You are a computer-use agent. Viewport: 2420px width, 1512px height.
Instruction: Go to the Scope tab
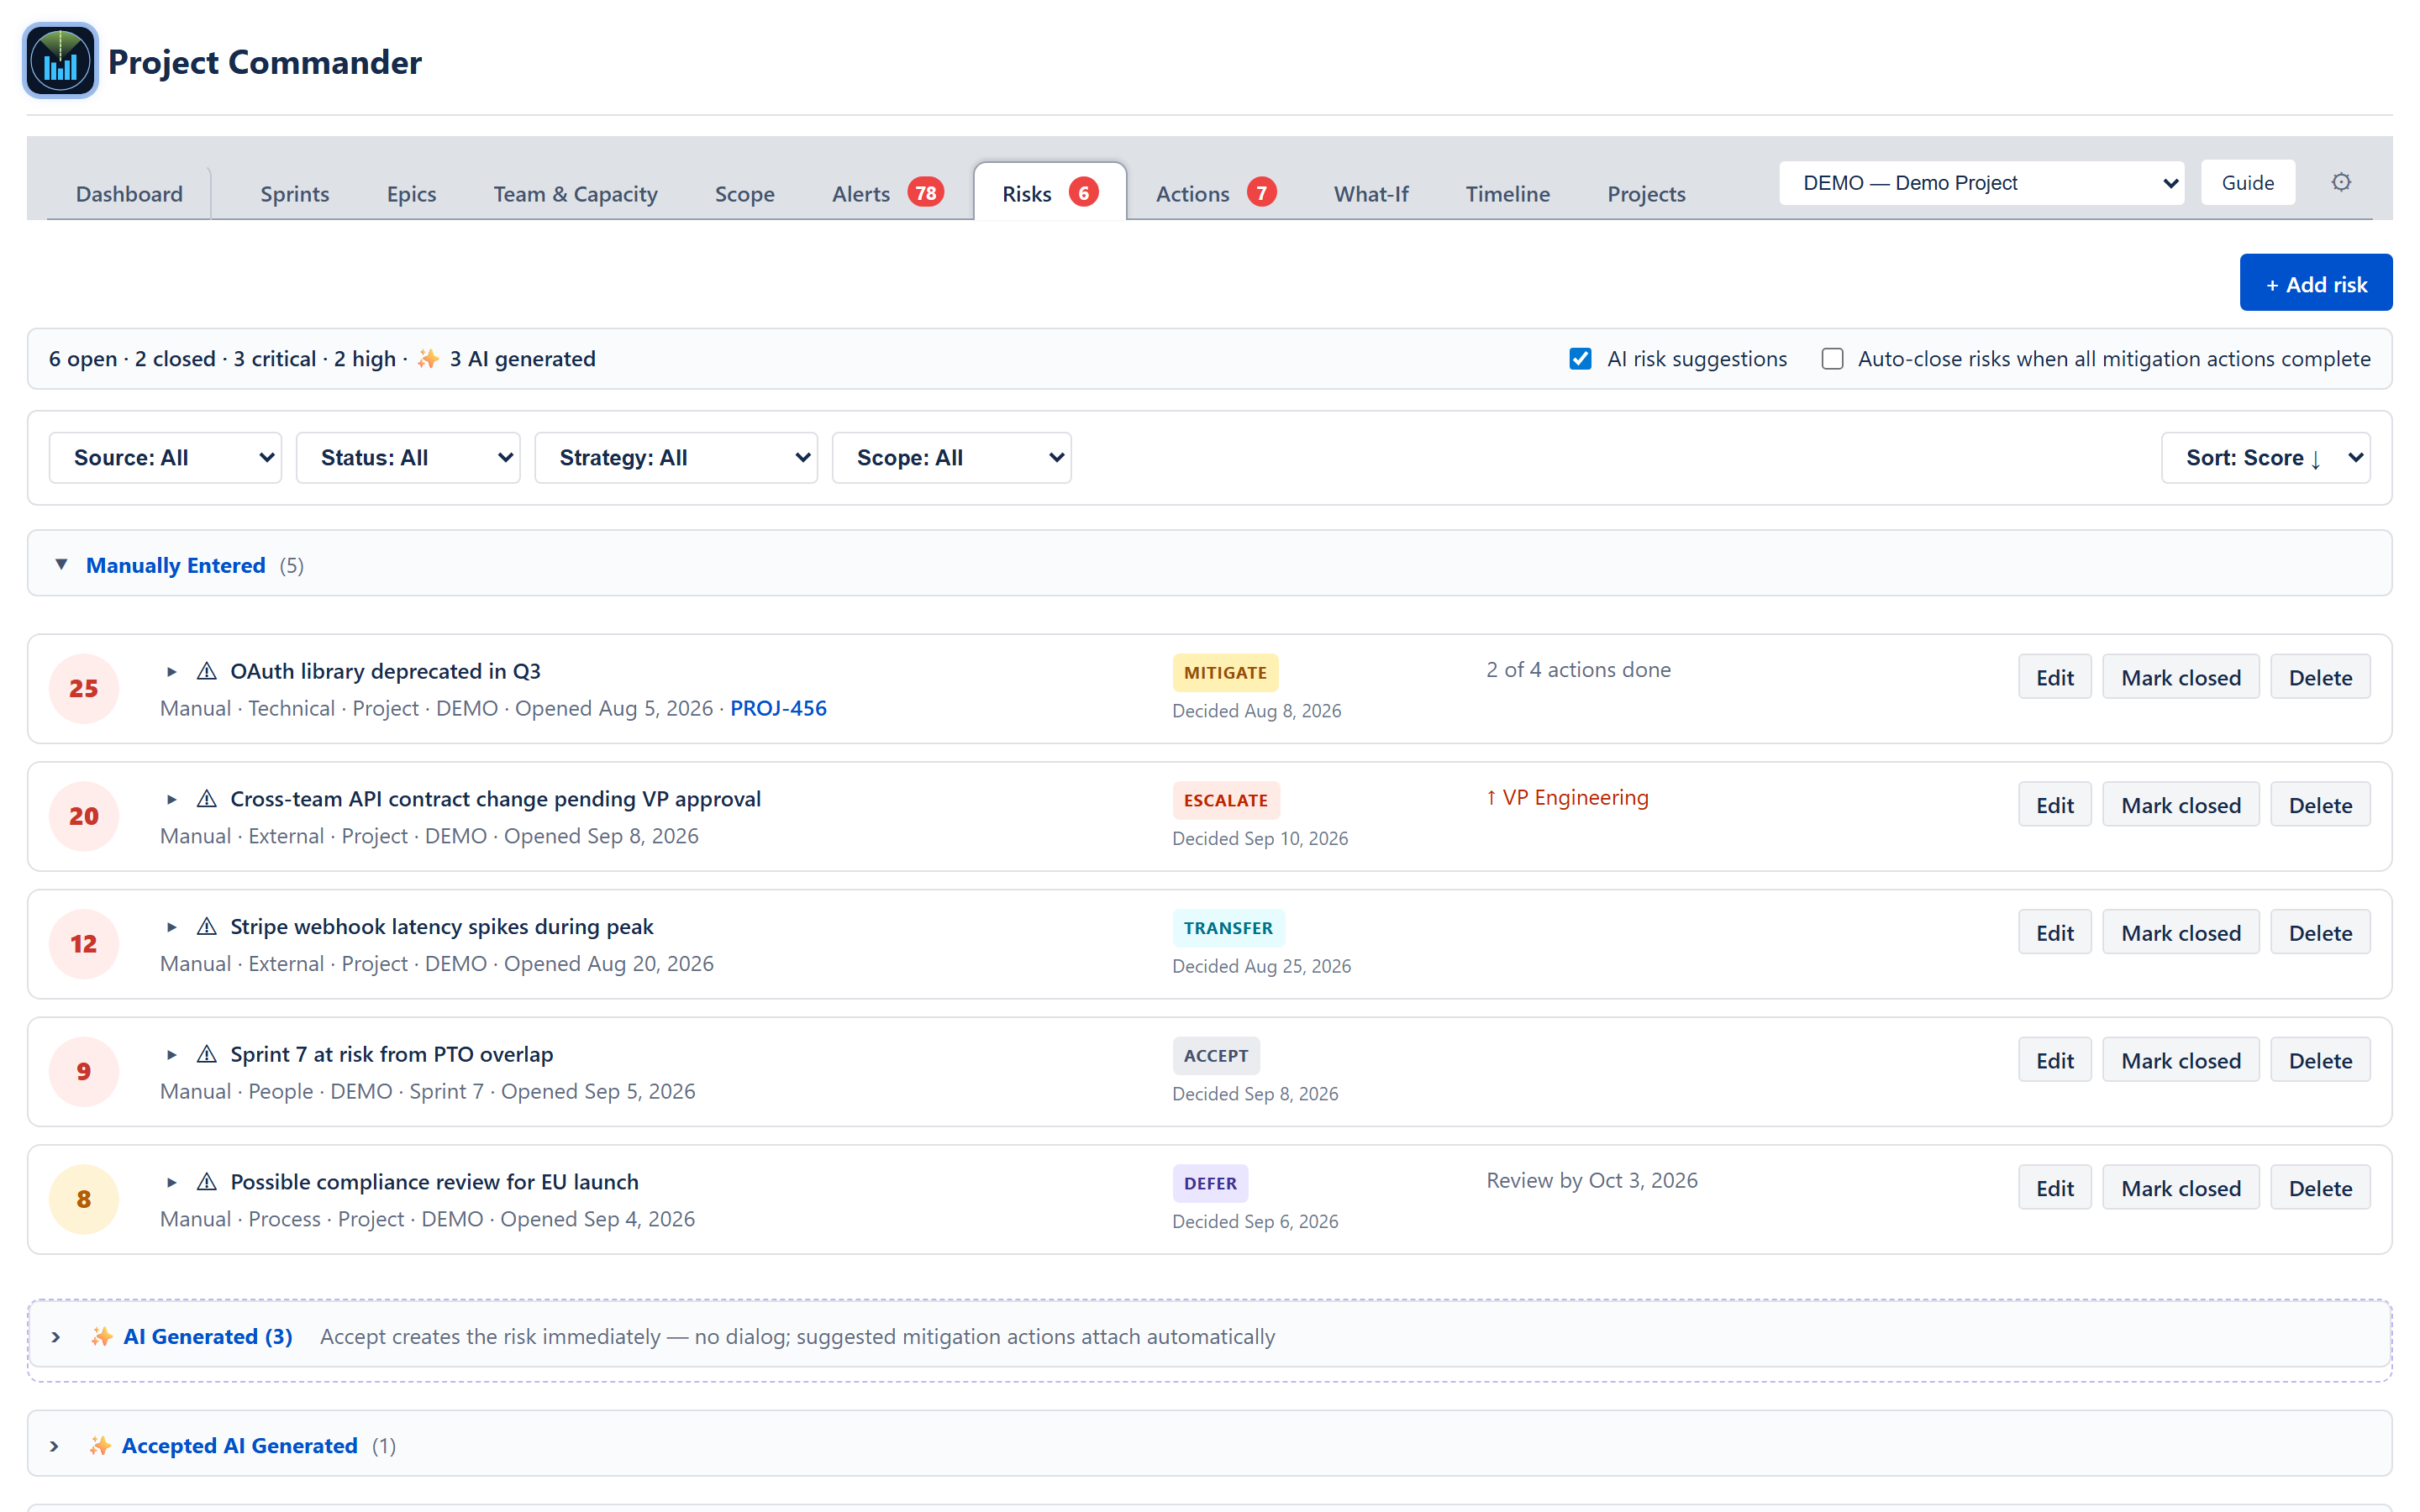[744, 193]
